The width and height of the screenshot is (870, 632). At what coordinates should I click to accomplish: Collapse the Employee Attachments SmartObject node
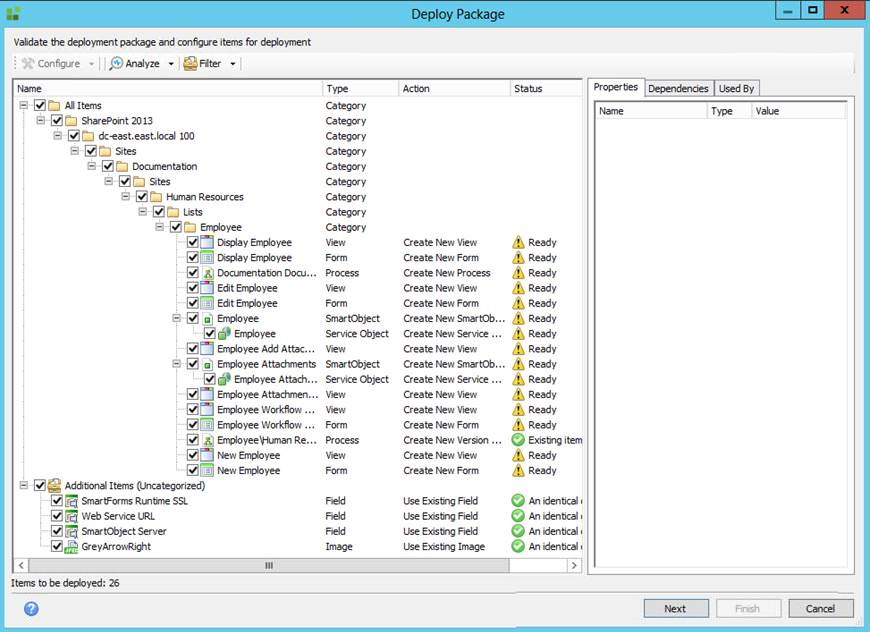[176, 365]
